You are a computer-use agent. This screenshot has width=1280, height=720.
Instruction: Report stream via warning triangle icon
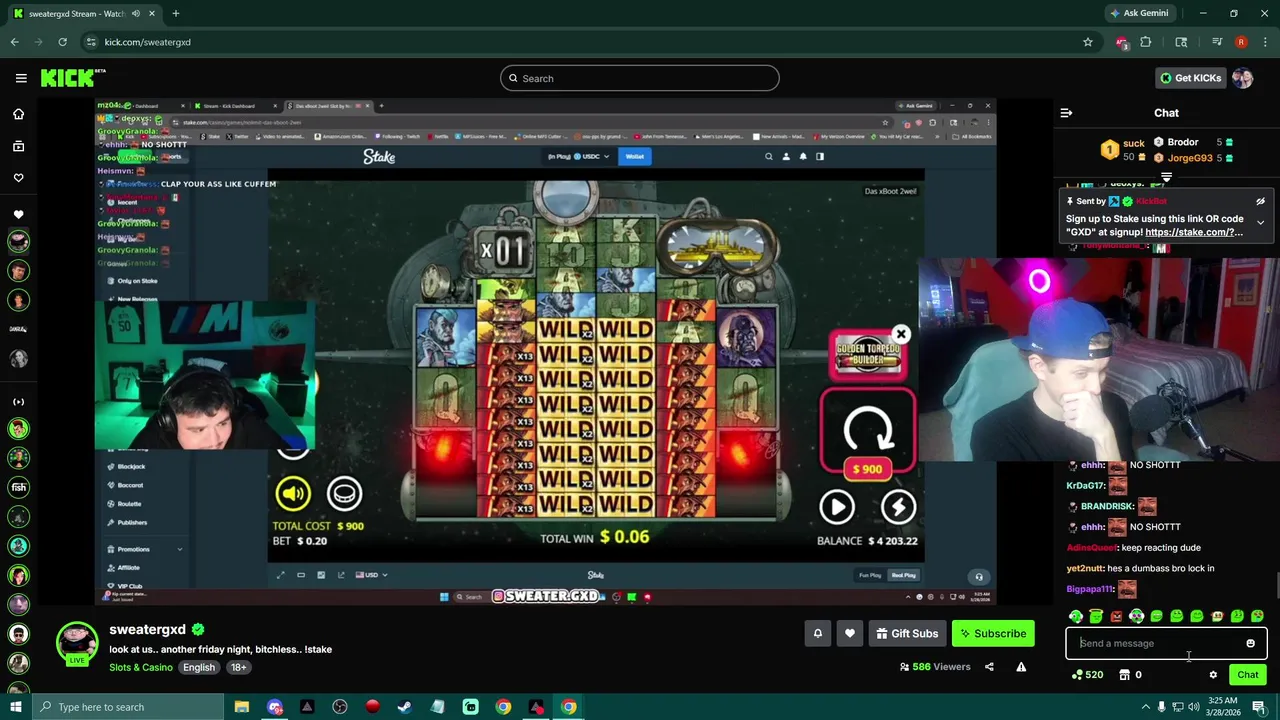point(1021,667)
